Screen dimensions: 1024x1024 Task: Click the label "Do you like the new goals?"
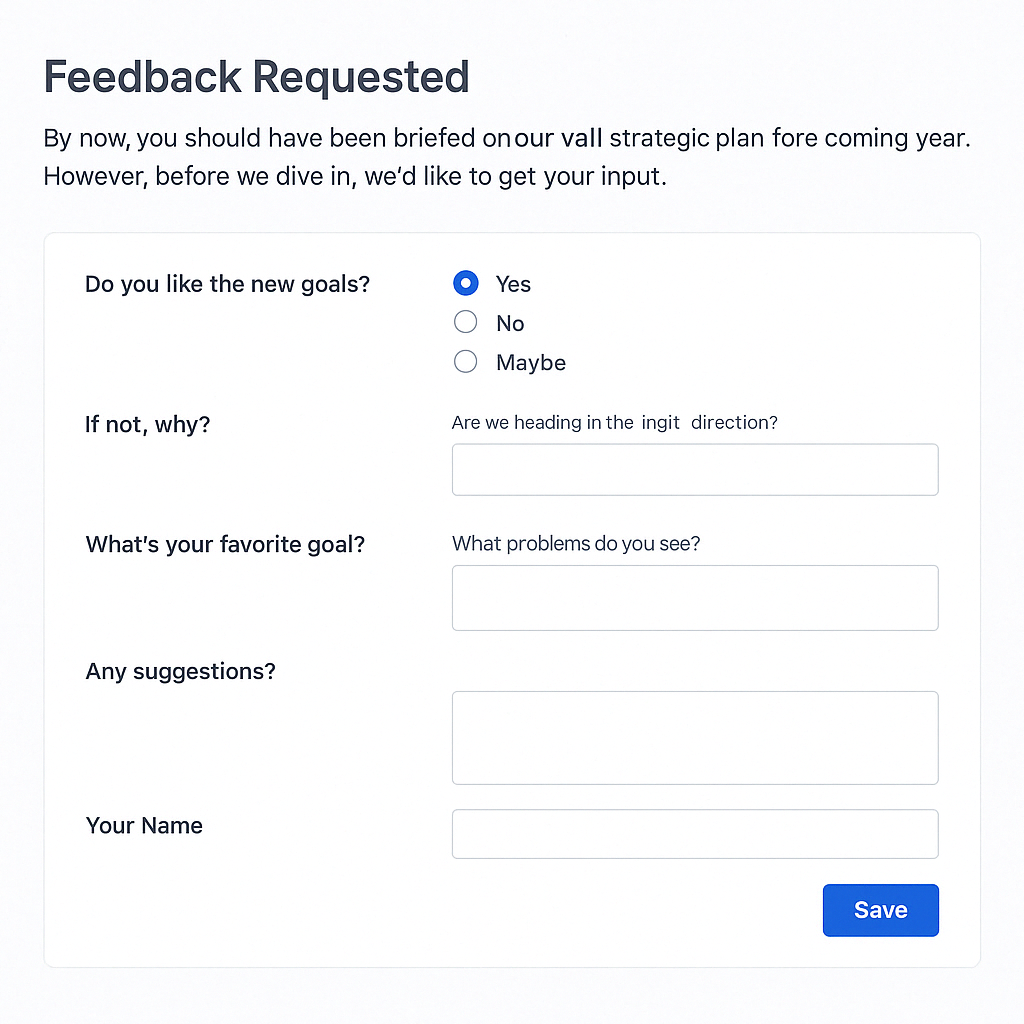(227, 284)
